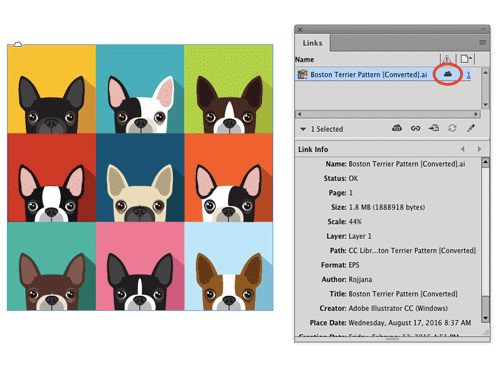Click the Relink chain icon
Viewport: 500px width, 365px height.
click(x=415, y=128)
